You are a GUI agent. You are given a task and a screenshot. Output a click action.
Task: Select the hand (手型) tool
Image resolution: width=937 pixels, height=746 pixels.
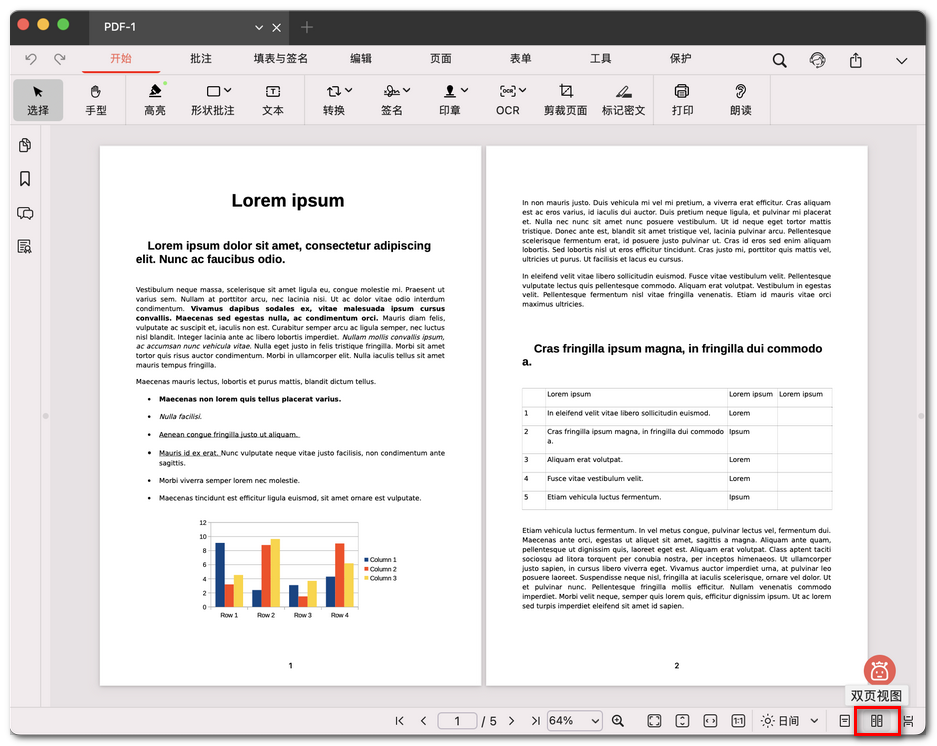(x=96, y=99)
